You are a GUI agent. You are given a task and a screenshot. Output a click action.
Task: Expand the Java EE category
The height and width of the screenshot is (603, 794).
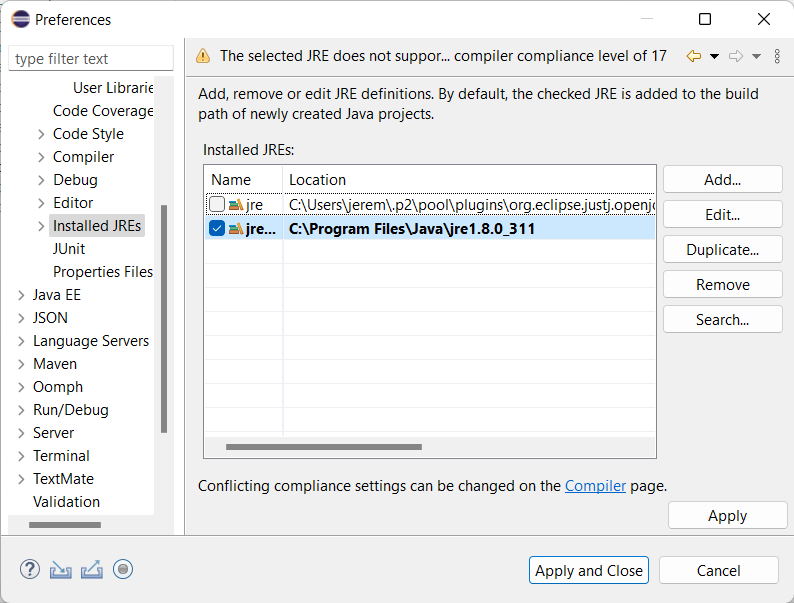21,295
